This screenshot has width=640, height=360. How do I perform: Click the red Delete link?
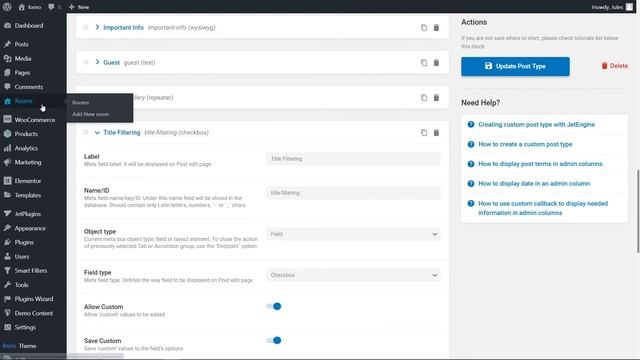point(614,66)
